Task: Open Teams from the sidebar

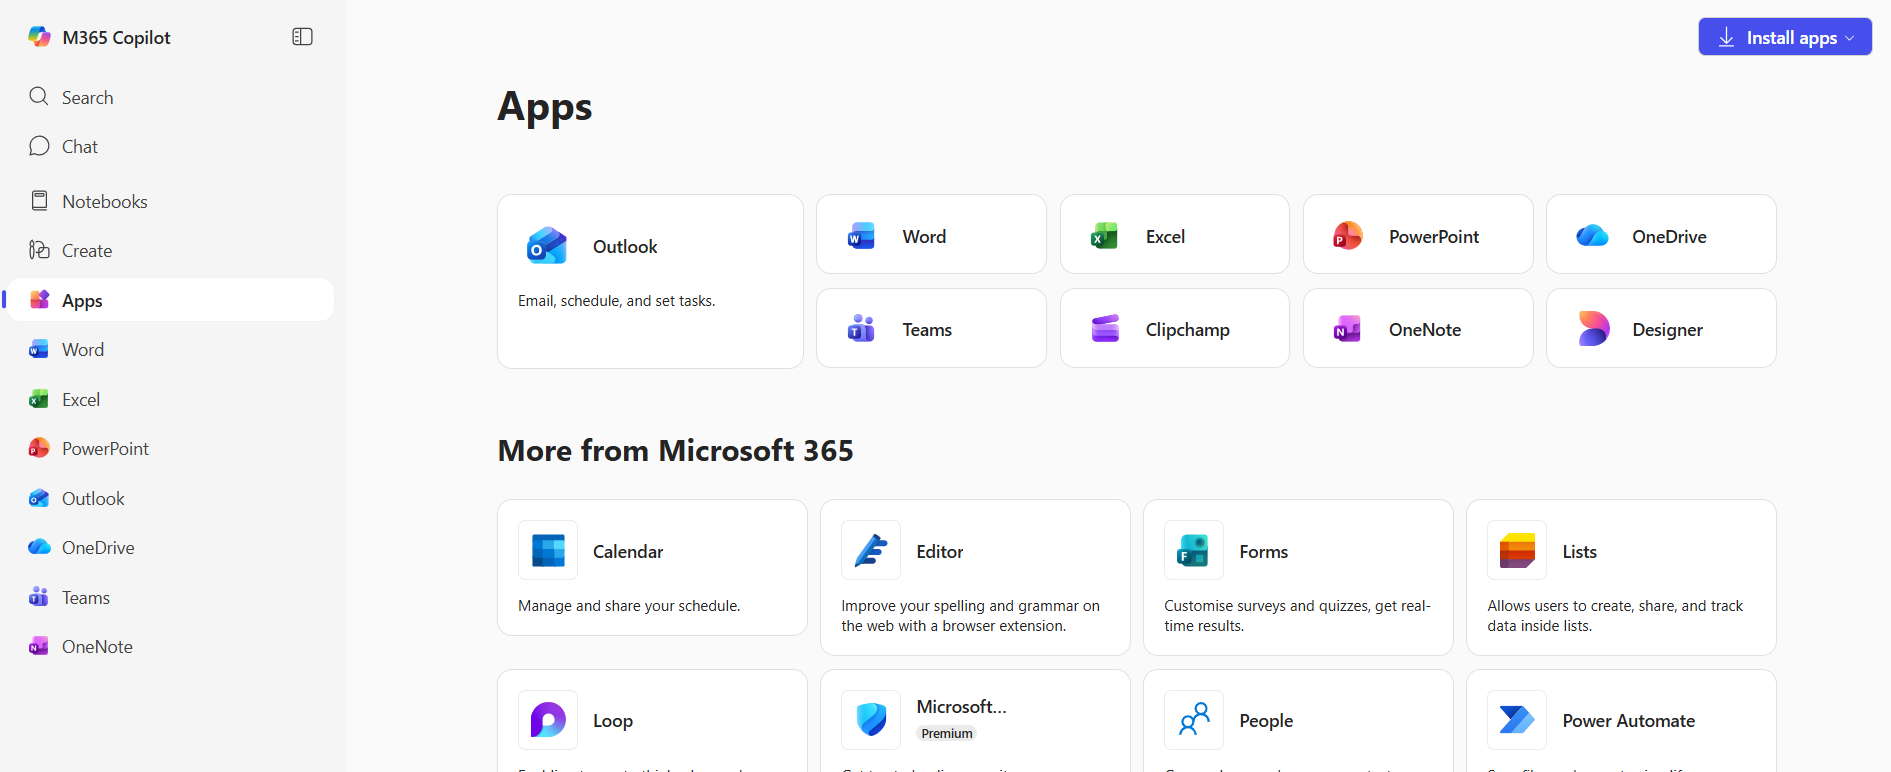Action: [170, 597]
